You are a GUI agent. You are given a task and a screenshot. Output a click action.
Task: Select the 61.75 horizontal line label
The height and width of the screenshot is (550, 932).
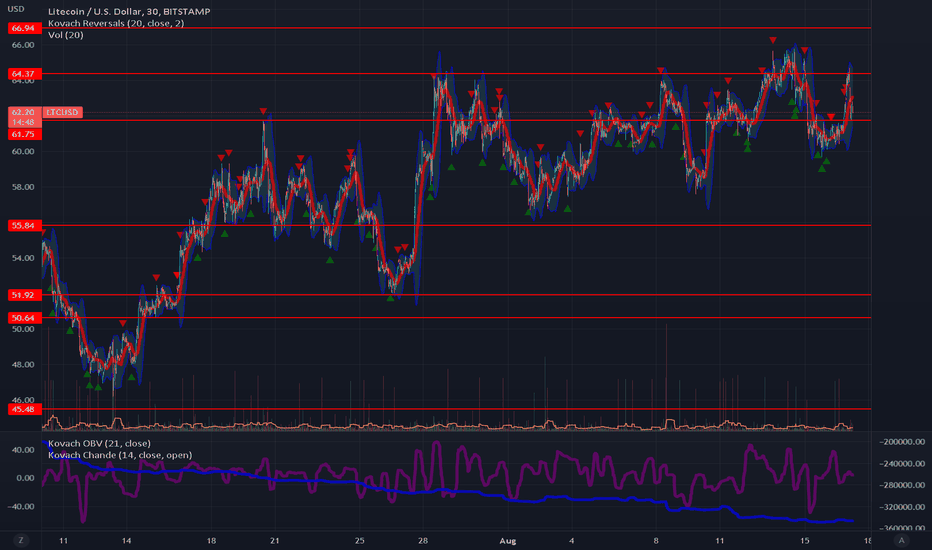pos(24,134)
